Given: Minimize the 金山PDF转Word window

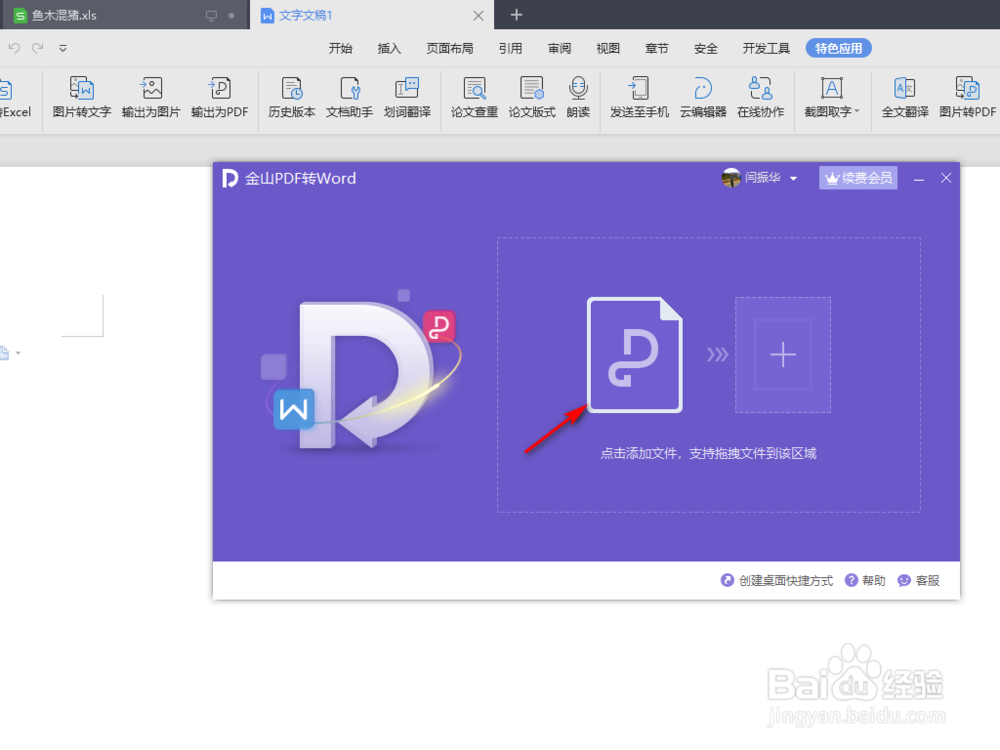Looking at the screenshot, I should pyautogui.click(x=918, y=179).
